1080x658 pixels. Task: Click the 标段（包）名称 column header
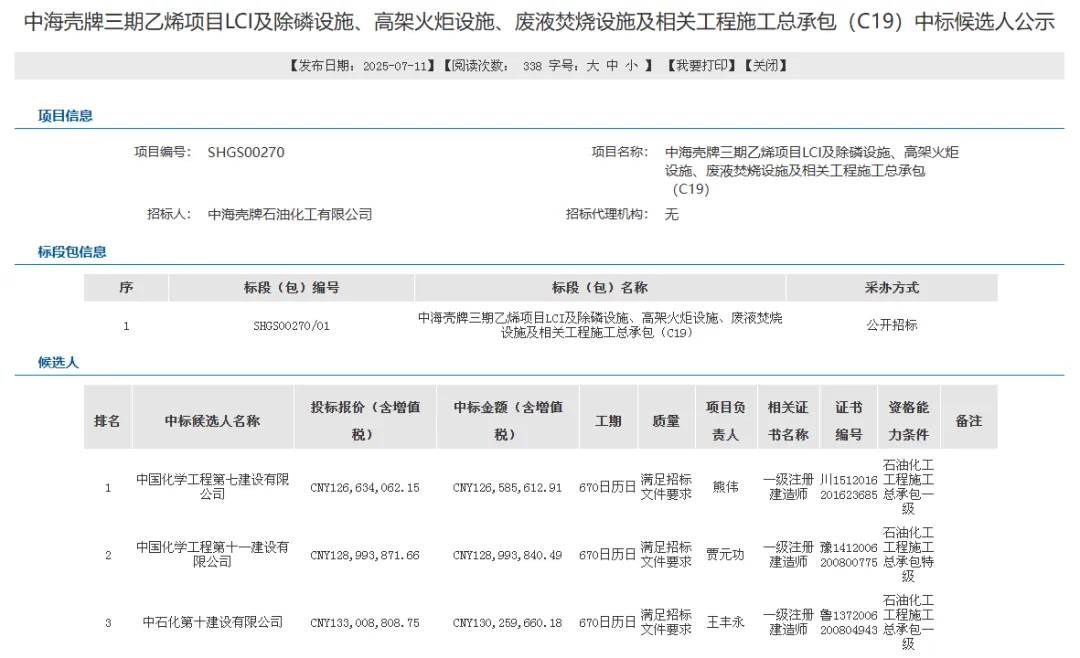pyautogui.click(x=600, y=288)
